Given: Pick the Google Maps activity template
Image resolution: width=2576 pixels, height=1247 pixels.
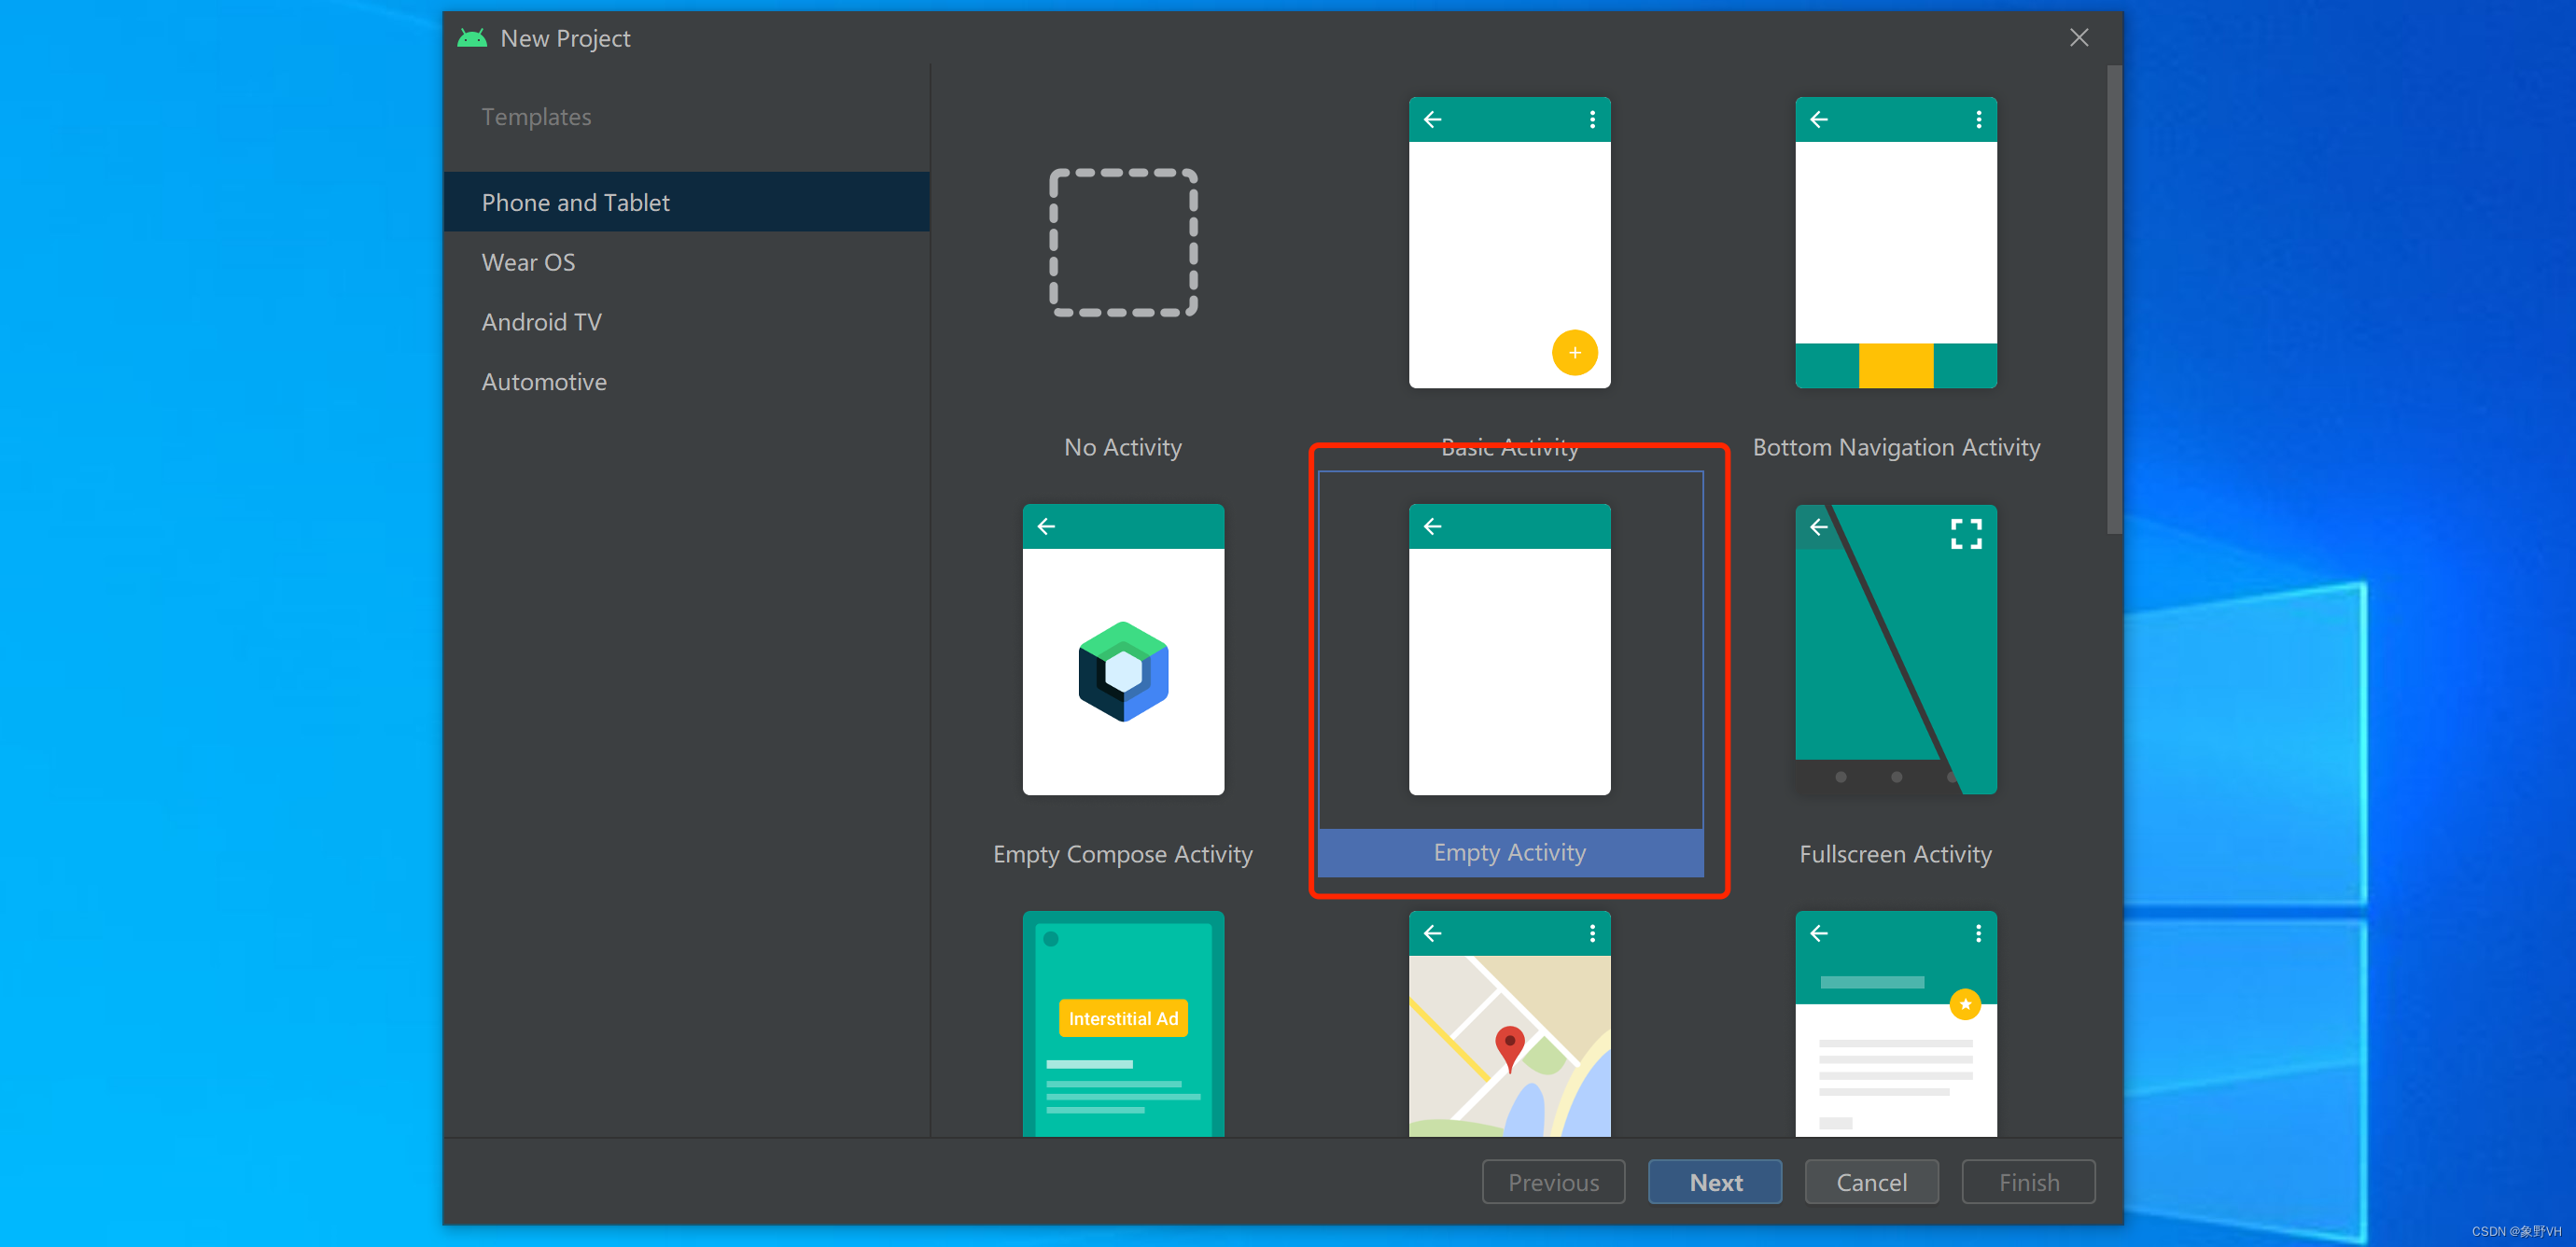Looking at the screenshot, I should [x=1509, y=1022].
